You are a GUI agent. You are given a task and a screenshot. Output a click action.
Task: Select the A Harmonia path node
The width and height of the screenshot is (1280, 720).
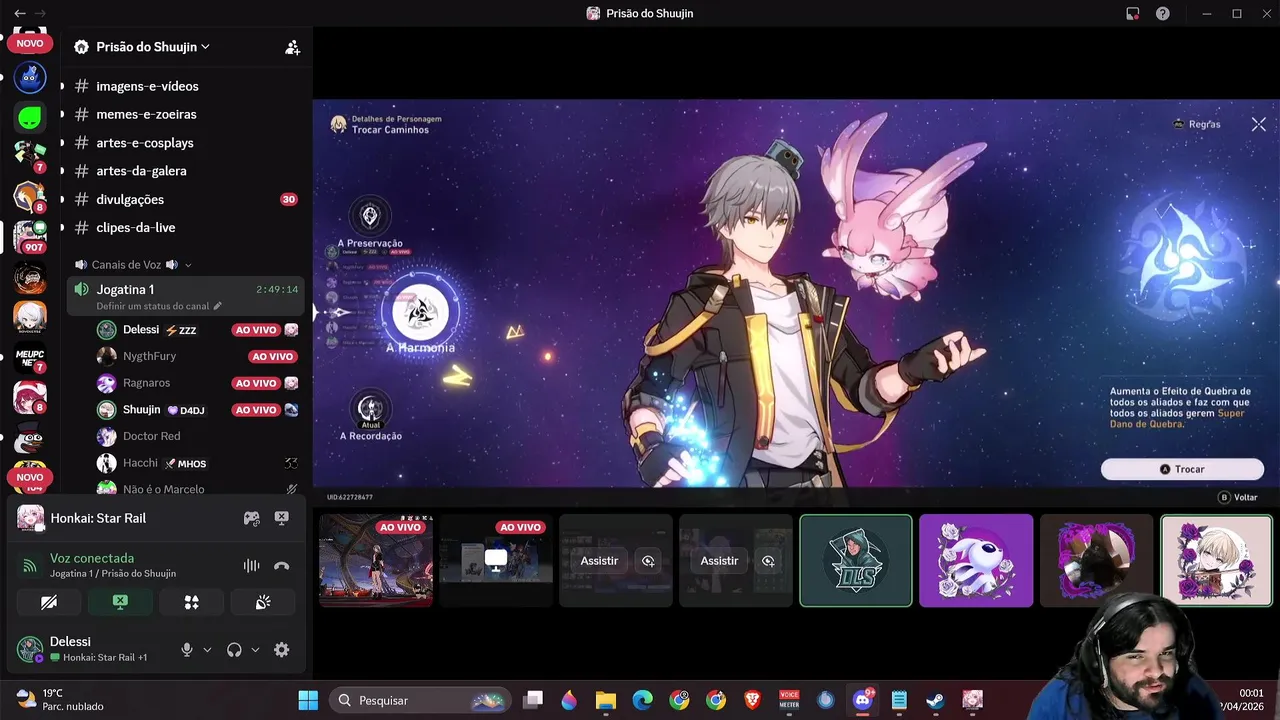point(420,313)
